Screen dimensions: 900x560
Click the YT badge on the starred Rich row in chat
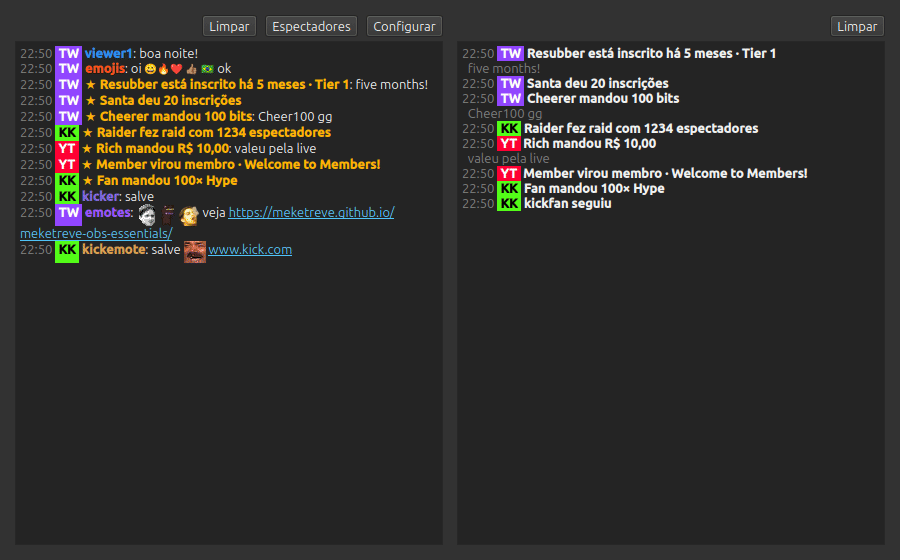[67, 149]
